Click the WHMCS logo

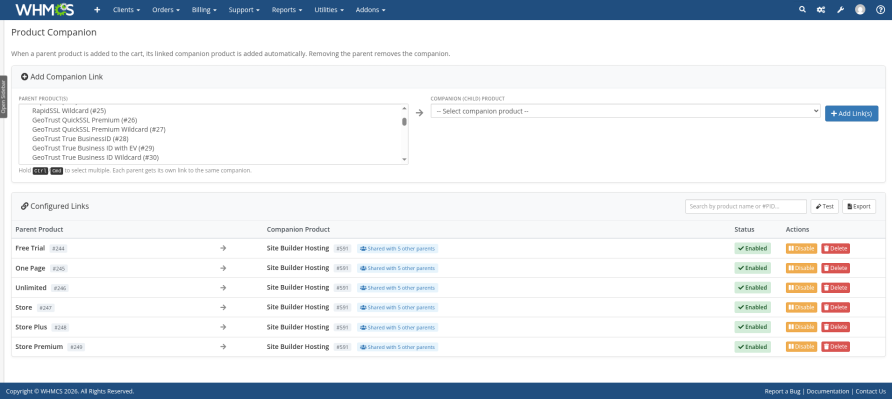[x=44, y=10]
